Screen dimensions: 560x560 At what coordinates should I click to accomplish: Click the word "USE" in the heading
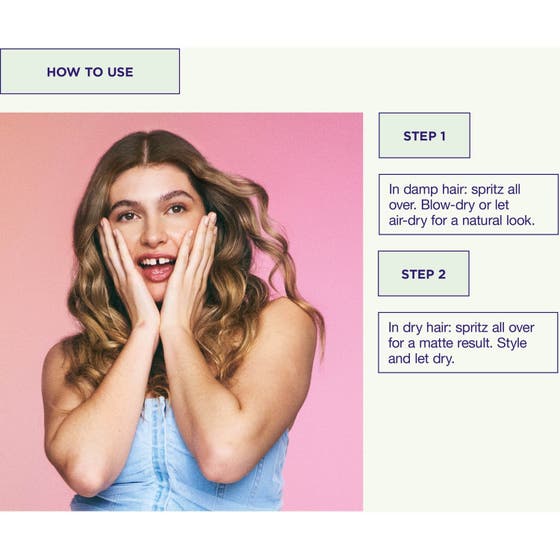(120, 72)
